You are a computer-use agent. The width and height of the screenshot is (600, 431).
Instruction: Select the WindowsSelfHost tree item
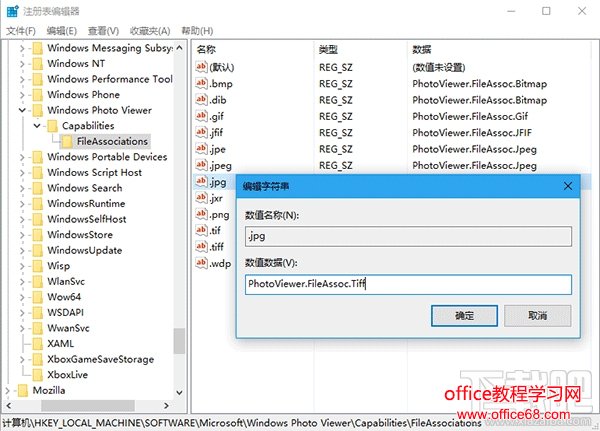pyautogui.click(x=86, y=219)
